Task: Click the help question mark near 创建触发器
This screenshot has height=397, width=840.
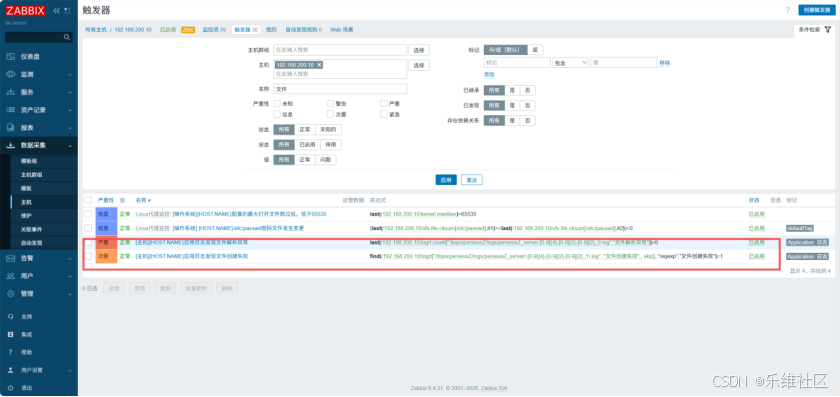Action: 788,10
